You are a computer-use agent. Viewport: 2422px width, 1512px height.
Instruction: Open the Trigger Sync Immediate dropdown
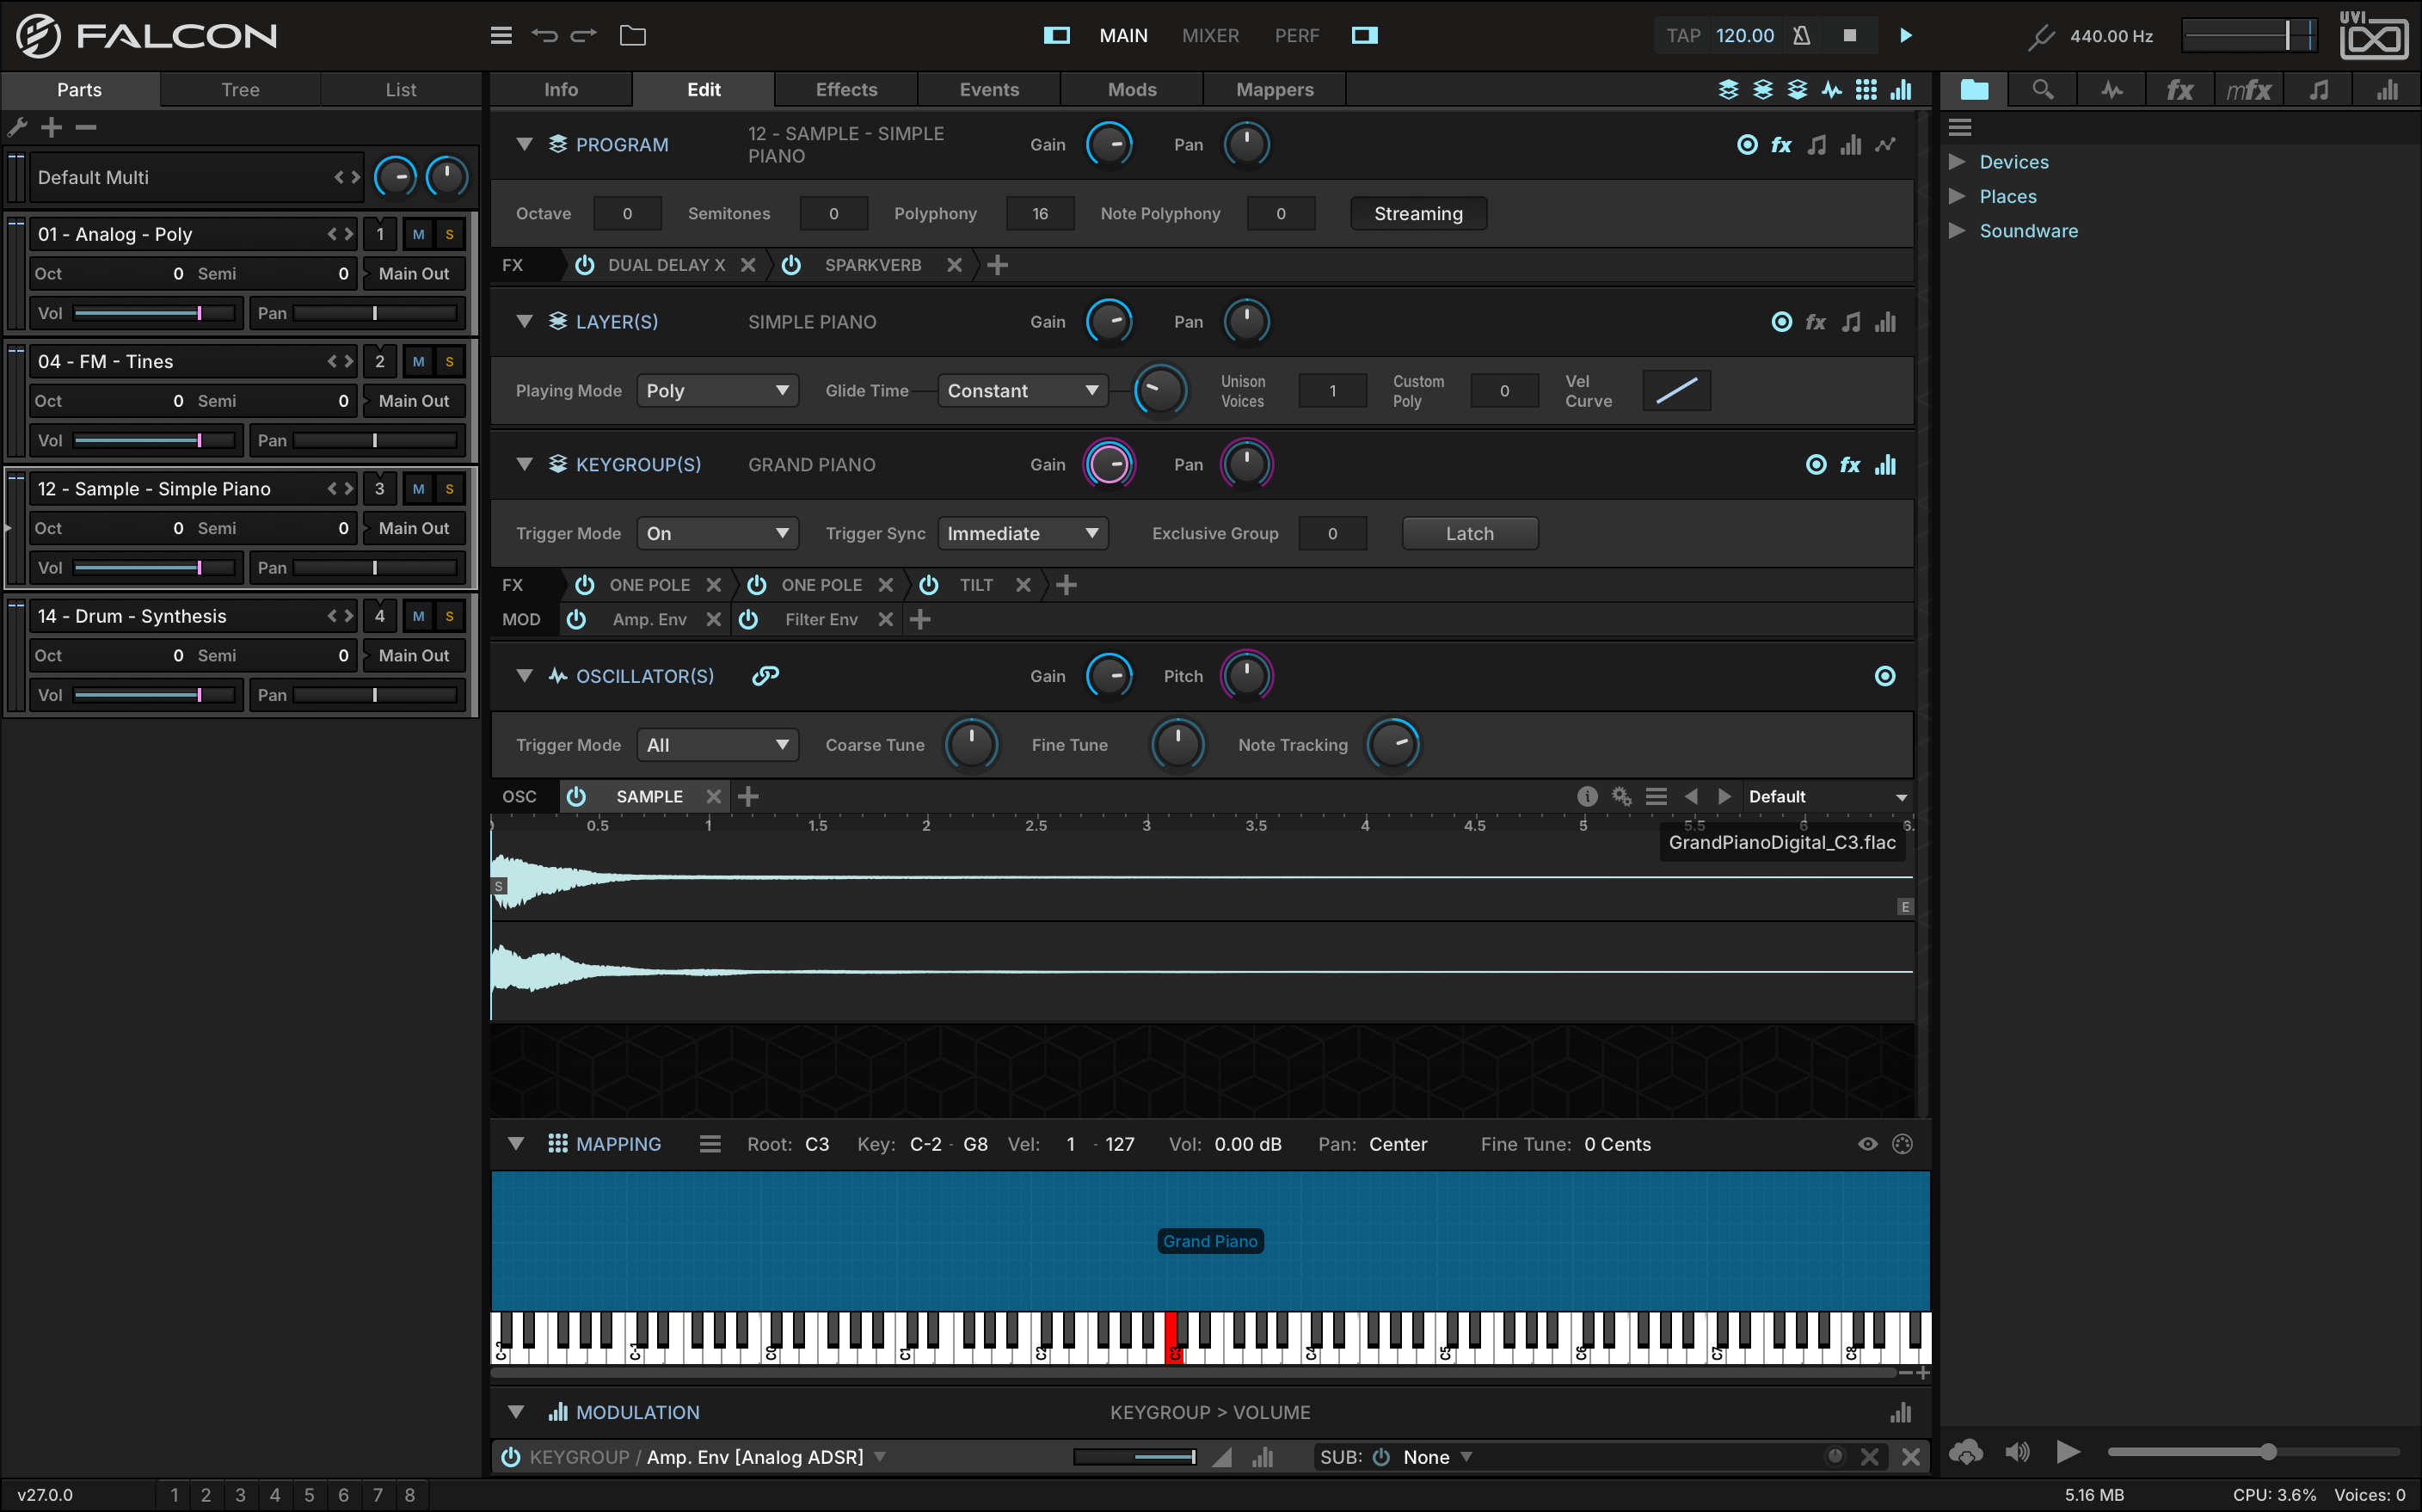pyautogui.click(x=1023, y=534)
